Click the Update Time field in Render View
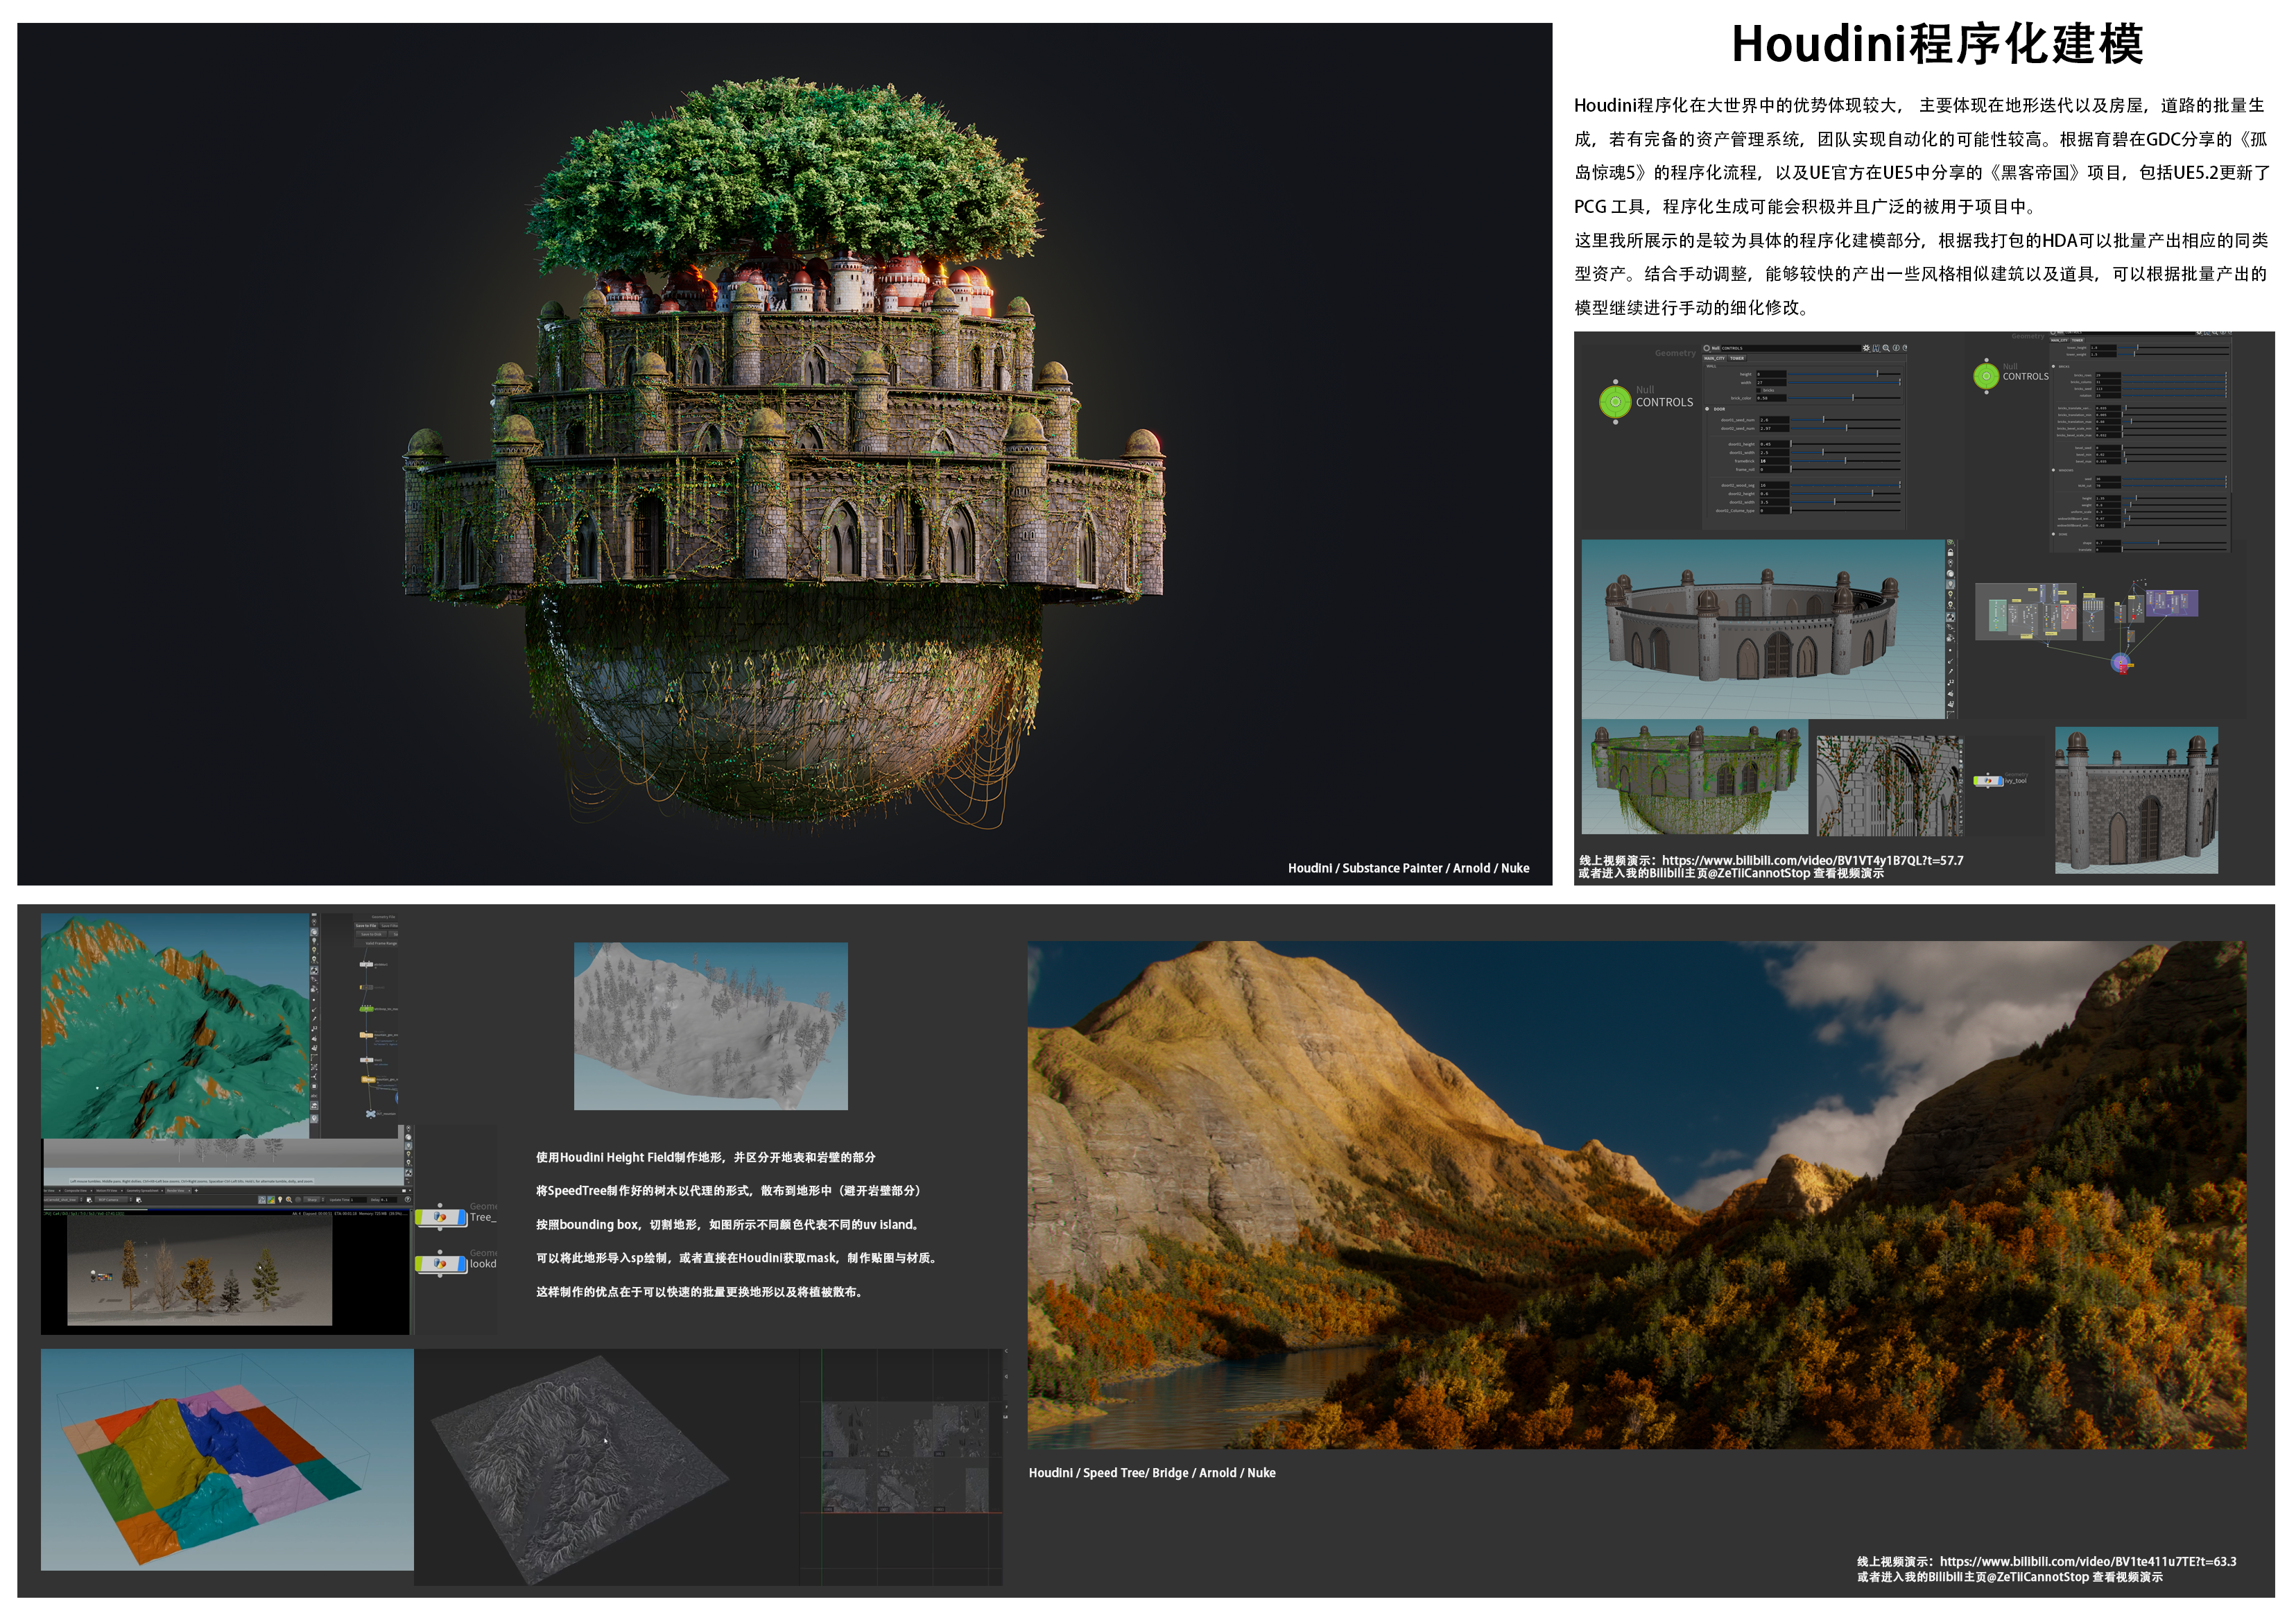The width and height of the screenshot is (2296, 1622). click(x=359, y=1200)
